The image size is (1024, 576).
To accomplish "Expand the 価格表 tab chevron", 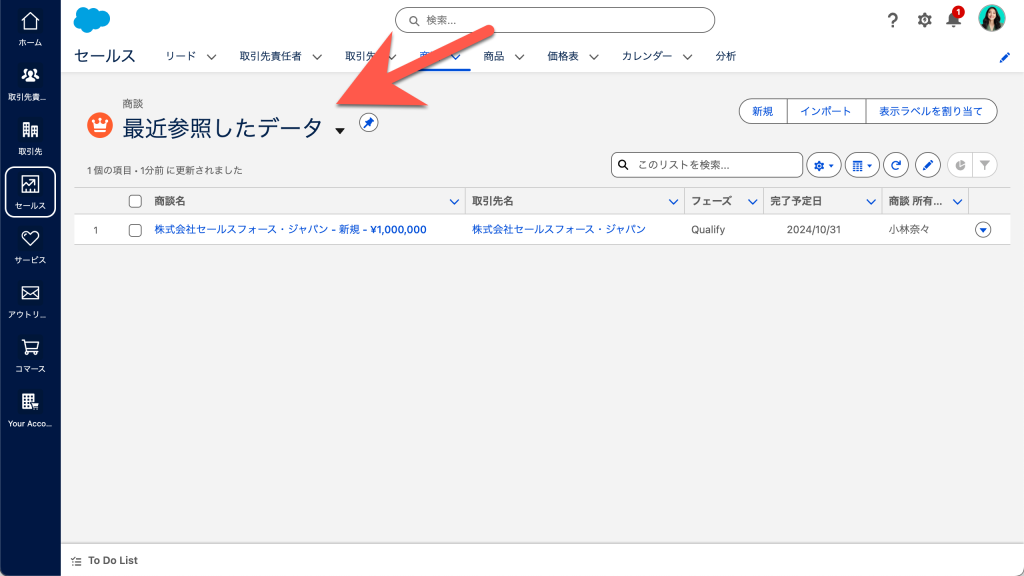I will (594, 57).
